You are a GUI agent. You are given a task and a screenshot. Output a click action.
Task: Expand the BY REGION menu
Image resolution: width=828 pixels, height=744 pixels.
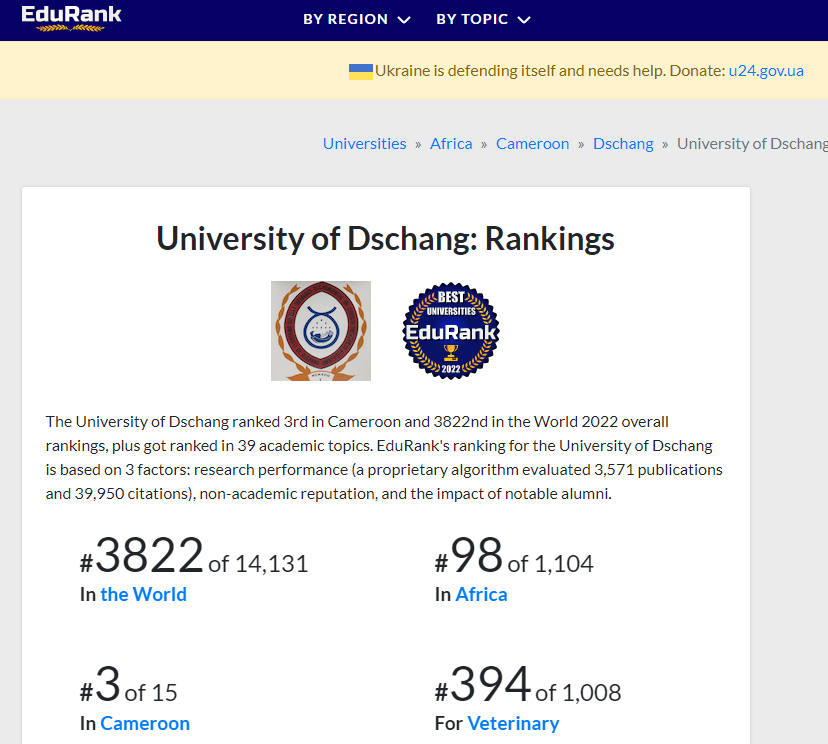[x=357, y=20]
